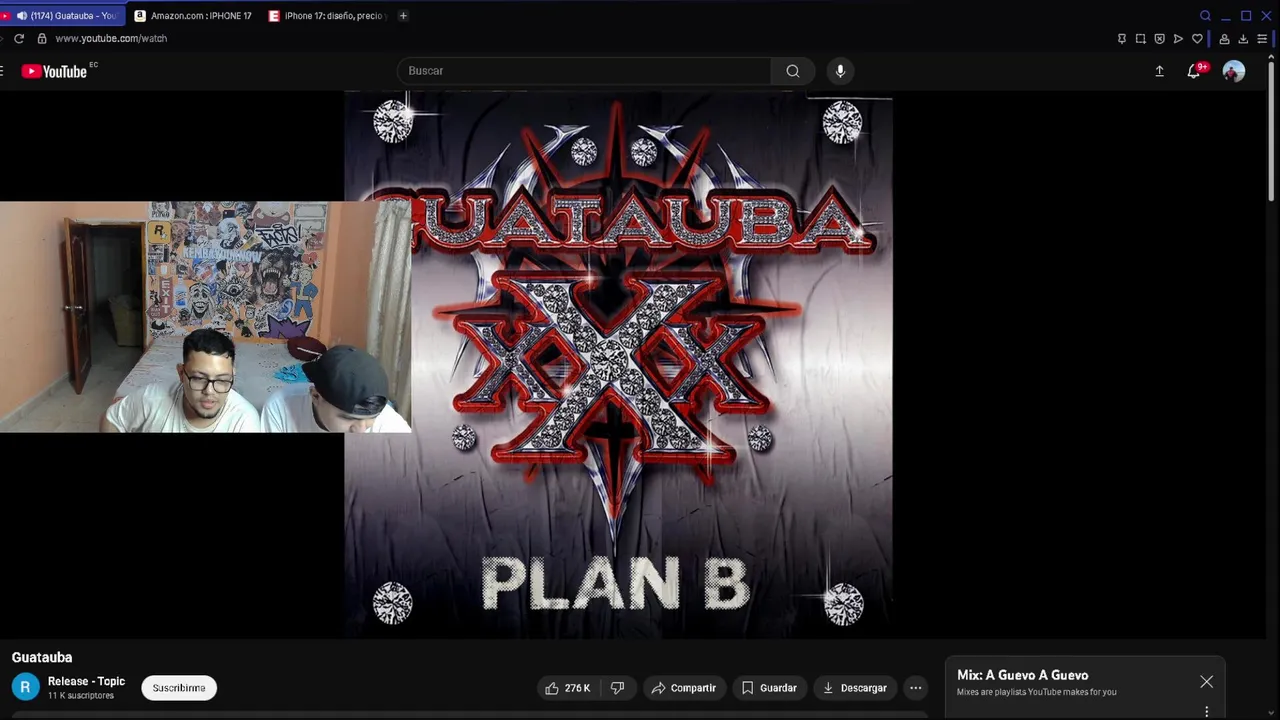Focus the Buscar search field
The image size is (1280, 720).
point(584,71)
